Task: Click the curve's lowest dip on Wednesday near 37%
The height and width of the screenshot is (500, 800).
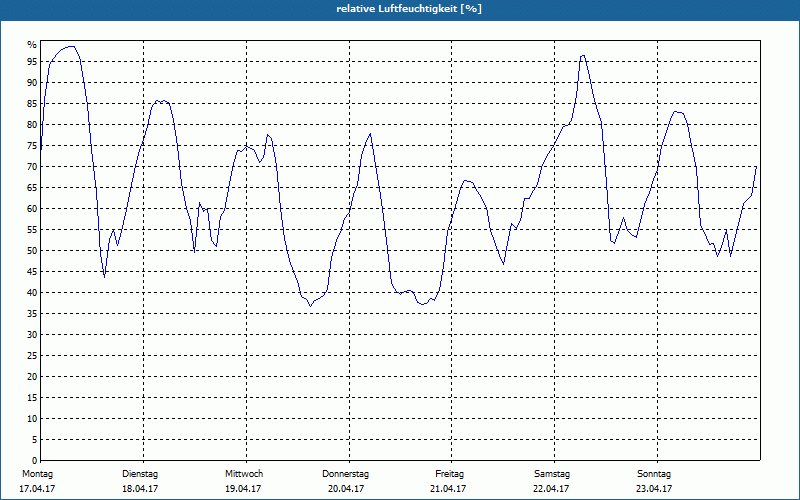Action: [310, 306]
